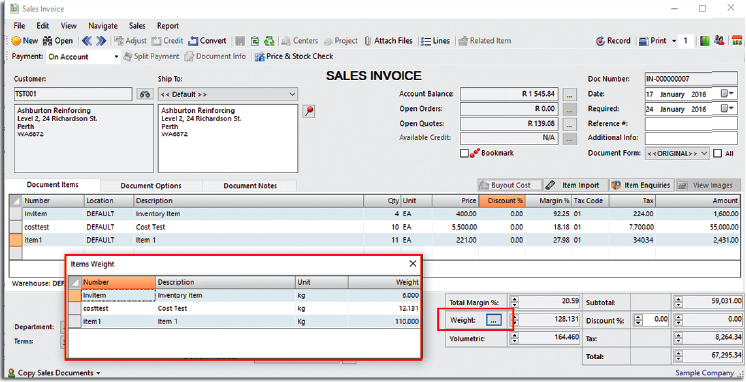Toggle the Bookmark checkbox

pyautogui.click(x=464, y=153)
